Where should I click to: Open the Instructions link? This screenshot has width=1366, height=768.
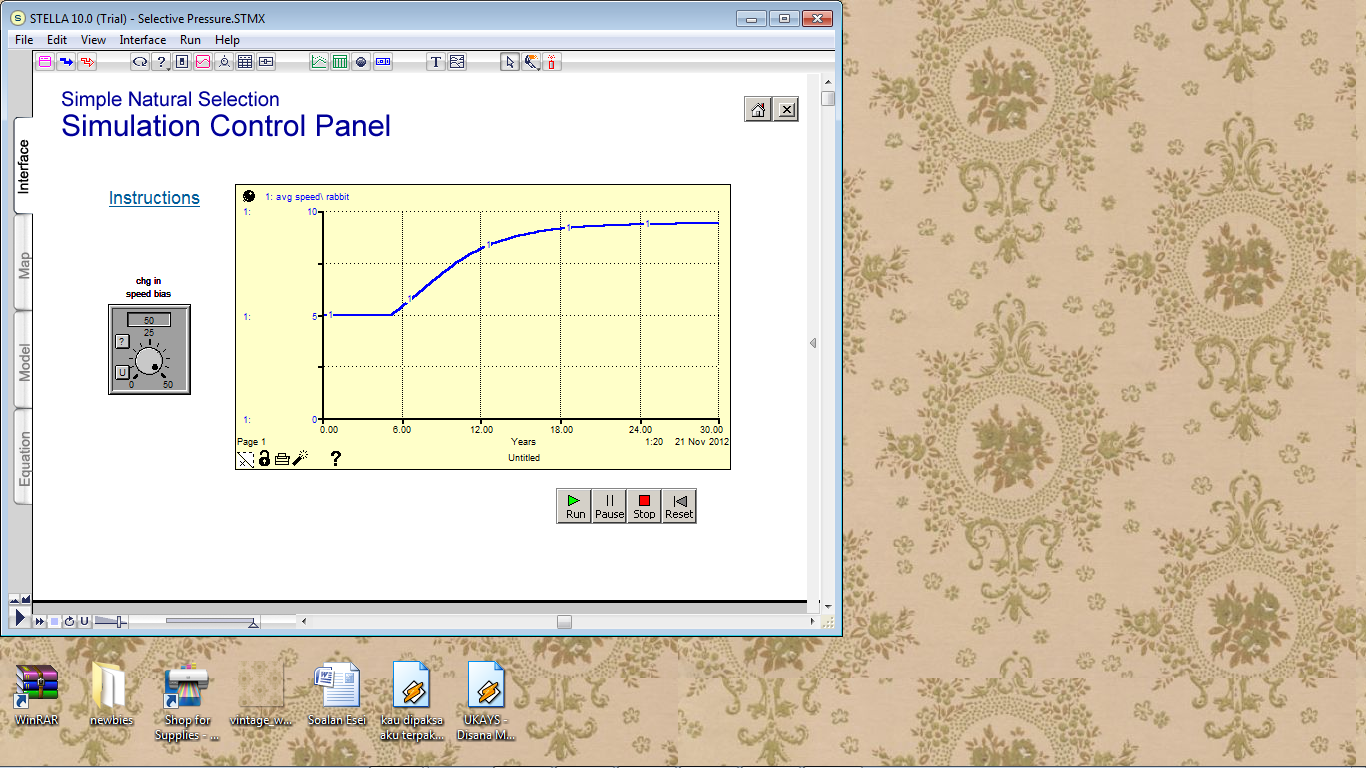point(154,198)
